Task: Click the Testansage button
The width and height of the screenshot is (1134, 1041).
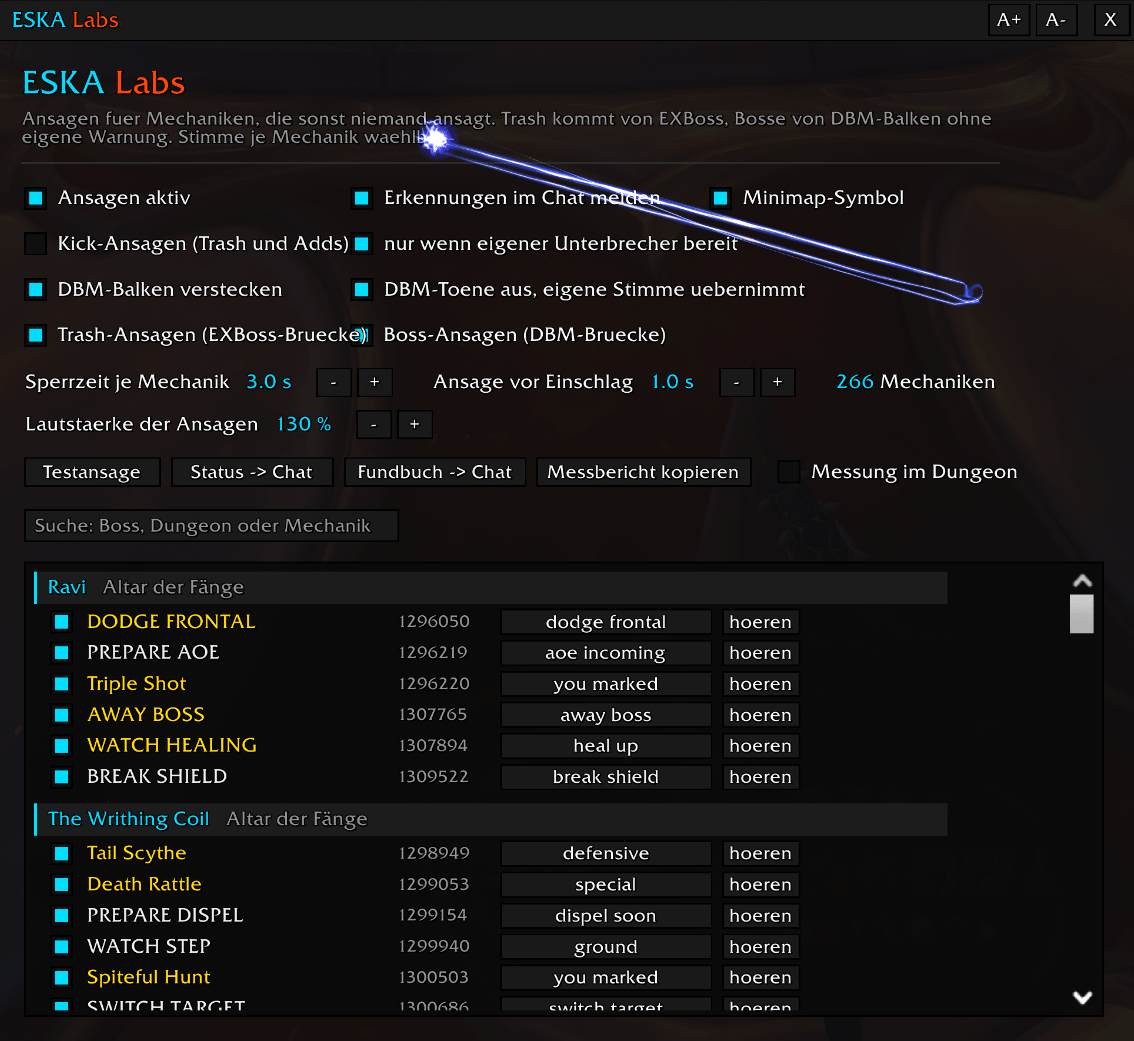Action: (92, 472)
